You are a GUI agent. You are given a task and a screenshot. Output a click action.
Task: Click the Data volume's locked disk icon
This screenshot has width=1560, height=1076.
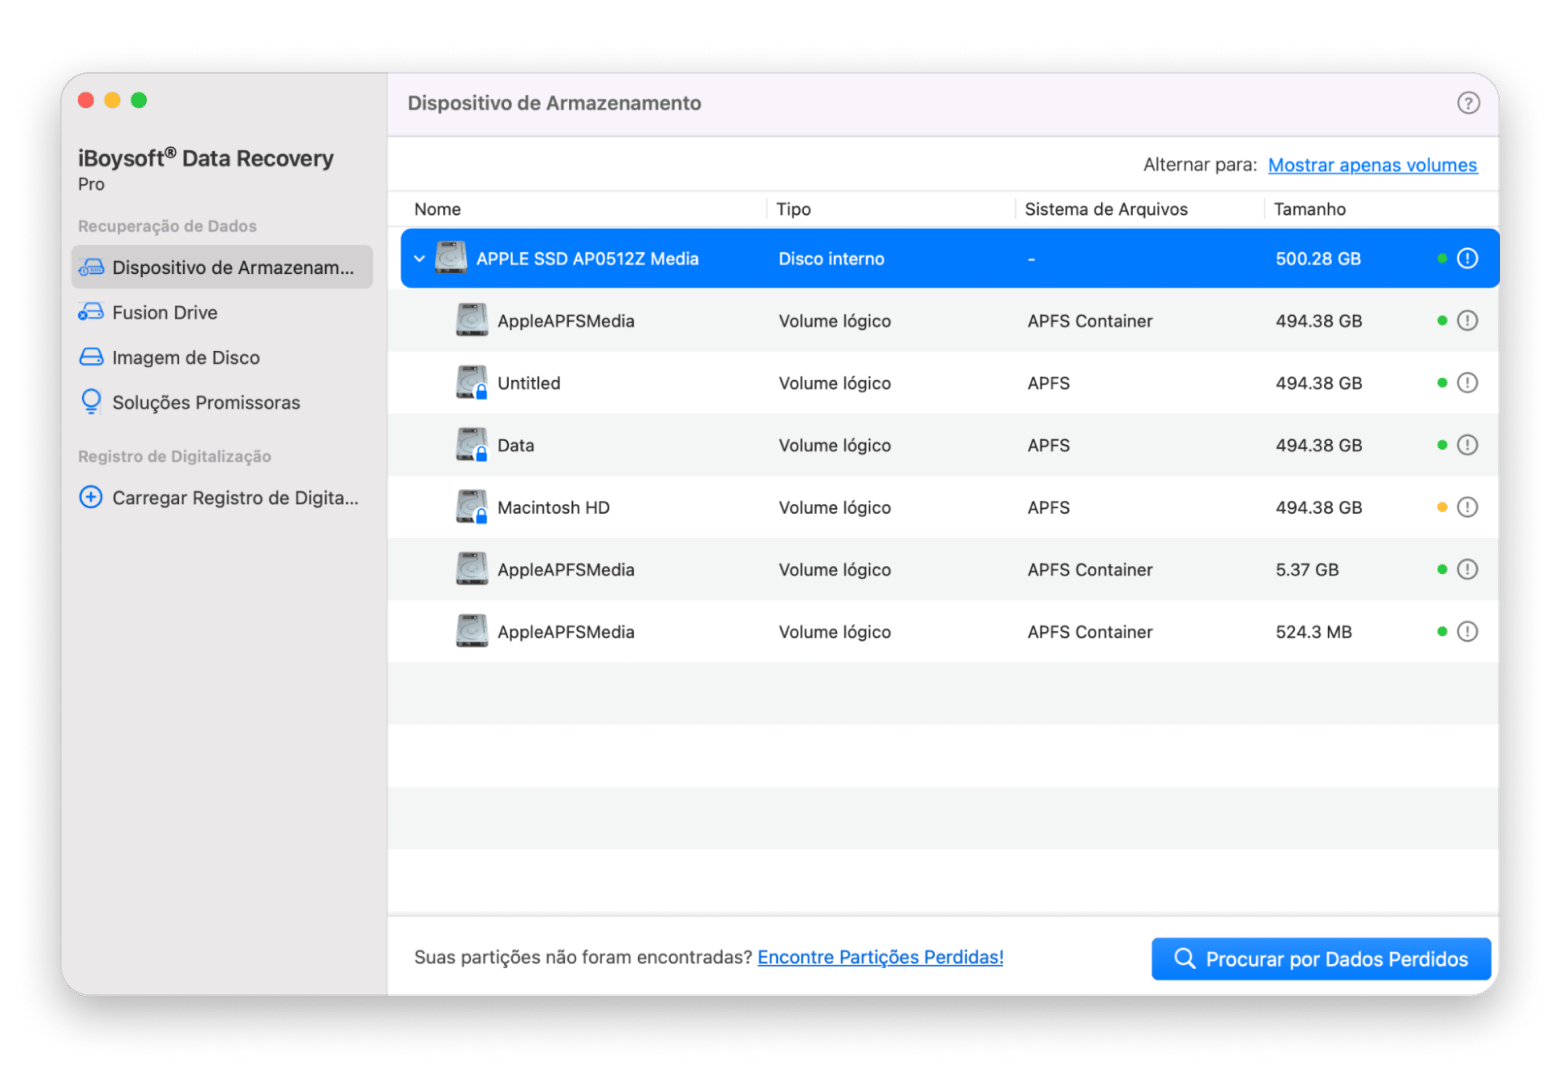point(472,444)
